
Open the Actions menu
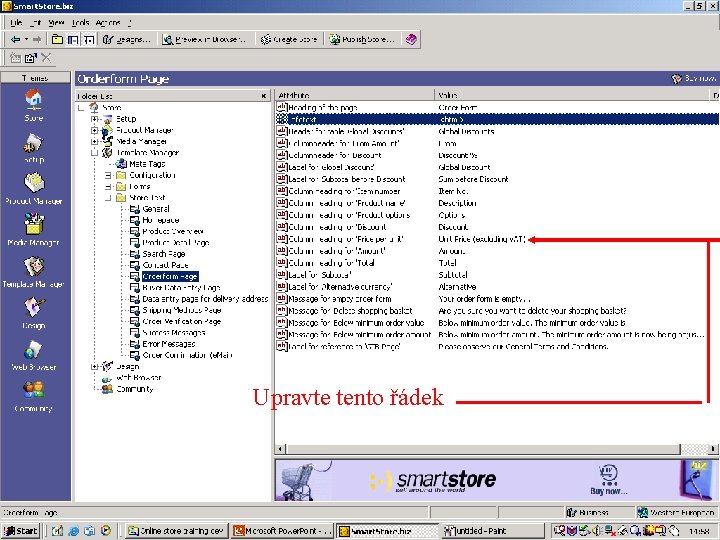[x=108, y=22]
